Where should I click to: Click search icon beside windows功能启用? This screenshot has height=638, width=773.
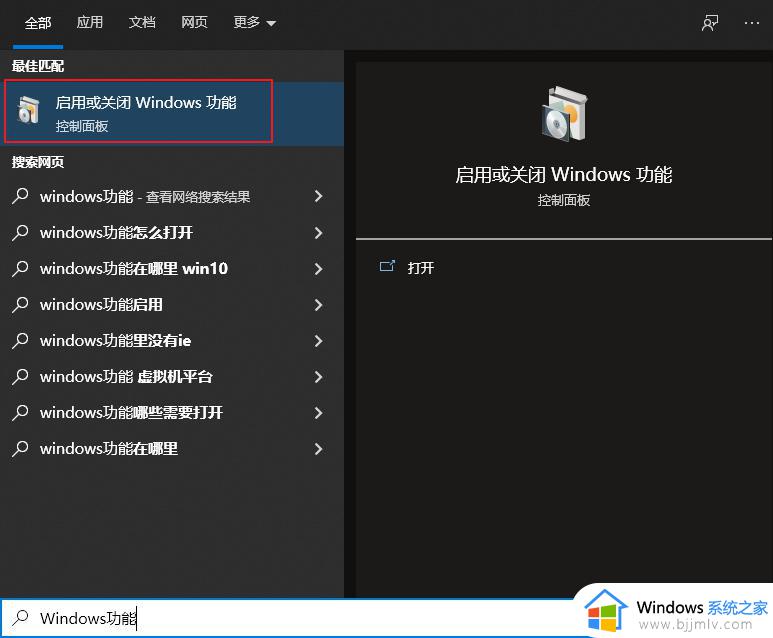pyautogui.click(x=20, y=304)
